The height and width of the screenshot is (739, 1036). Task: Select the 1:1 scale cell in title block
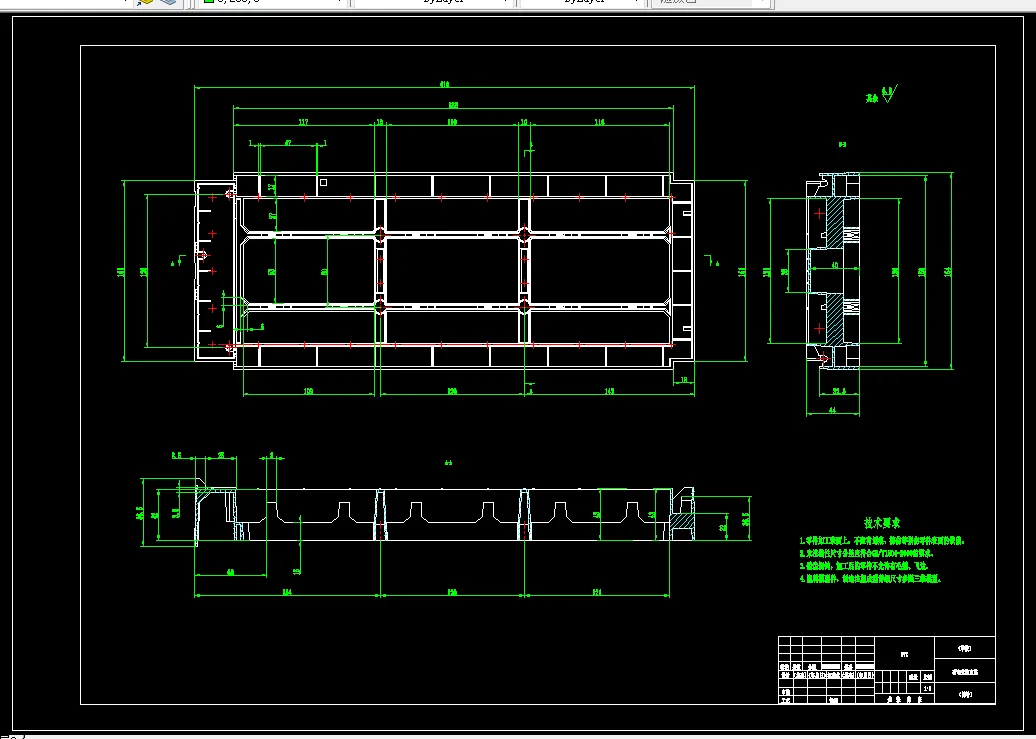928,688
